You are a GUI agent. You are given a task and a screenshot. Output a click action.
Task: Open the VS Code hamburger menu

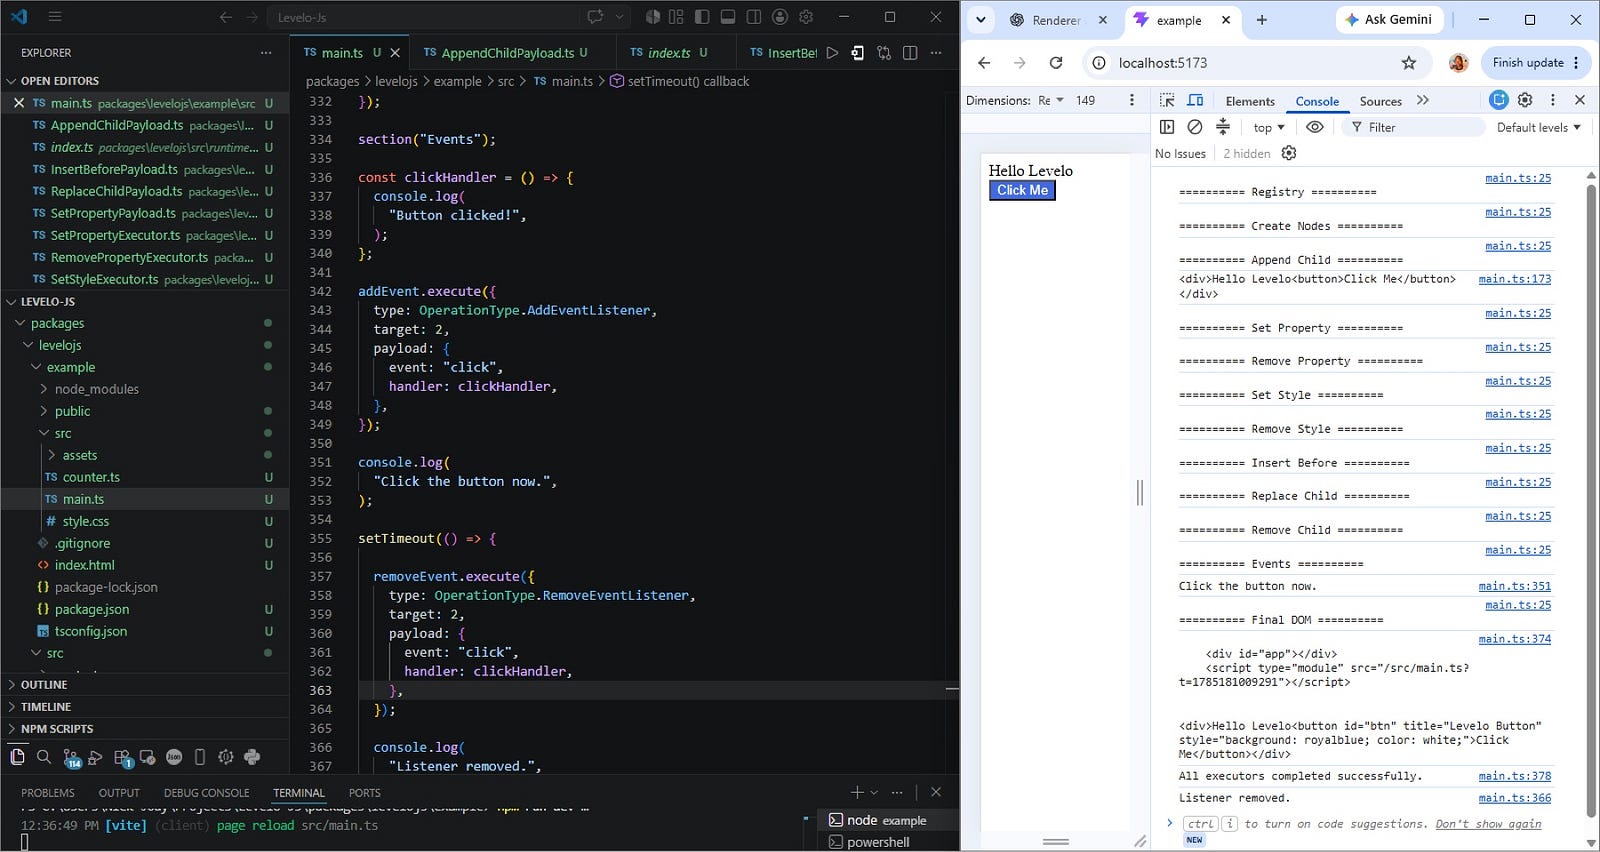click(x=55, y=17)
